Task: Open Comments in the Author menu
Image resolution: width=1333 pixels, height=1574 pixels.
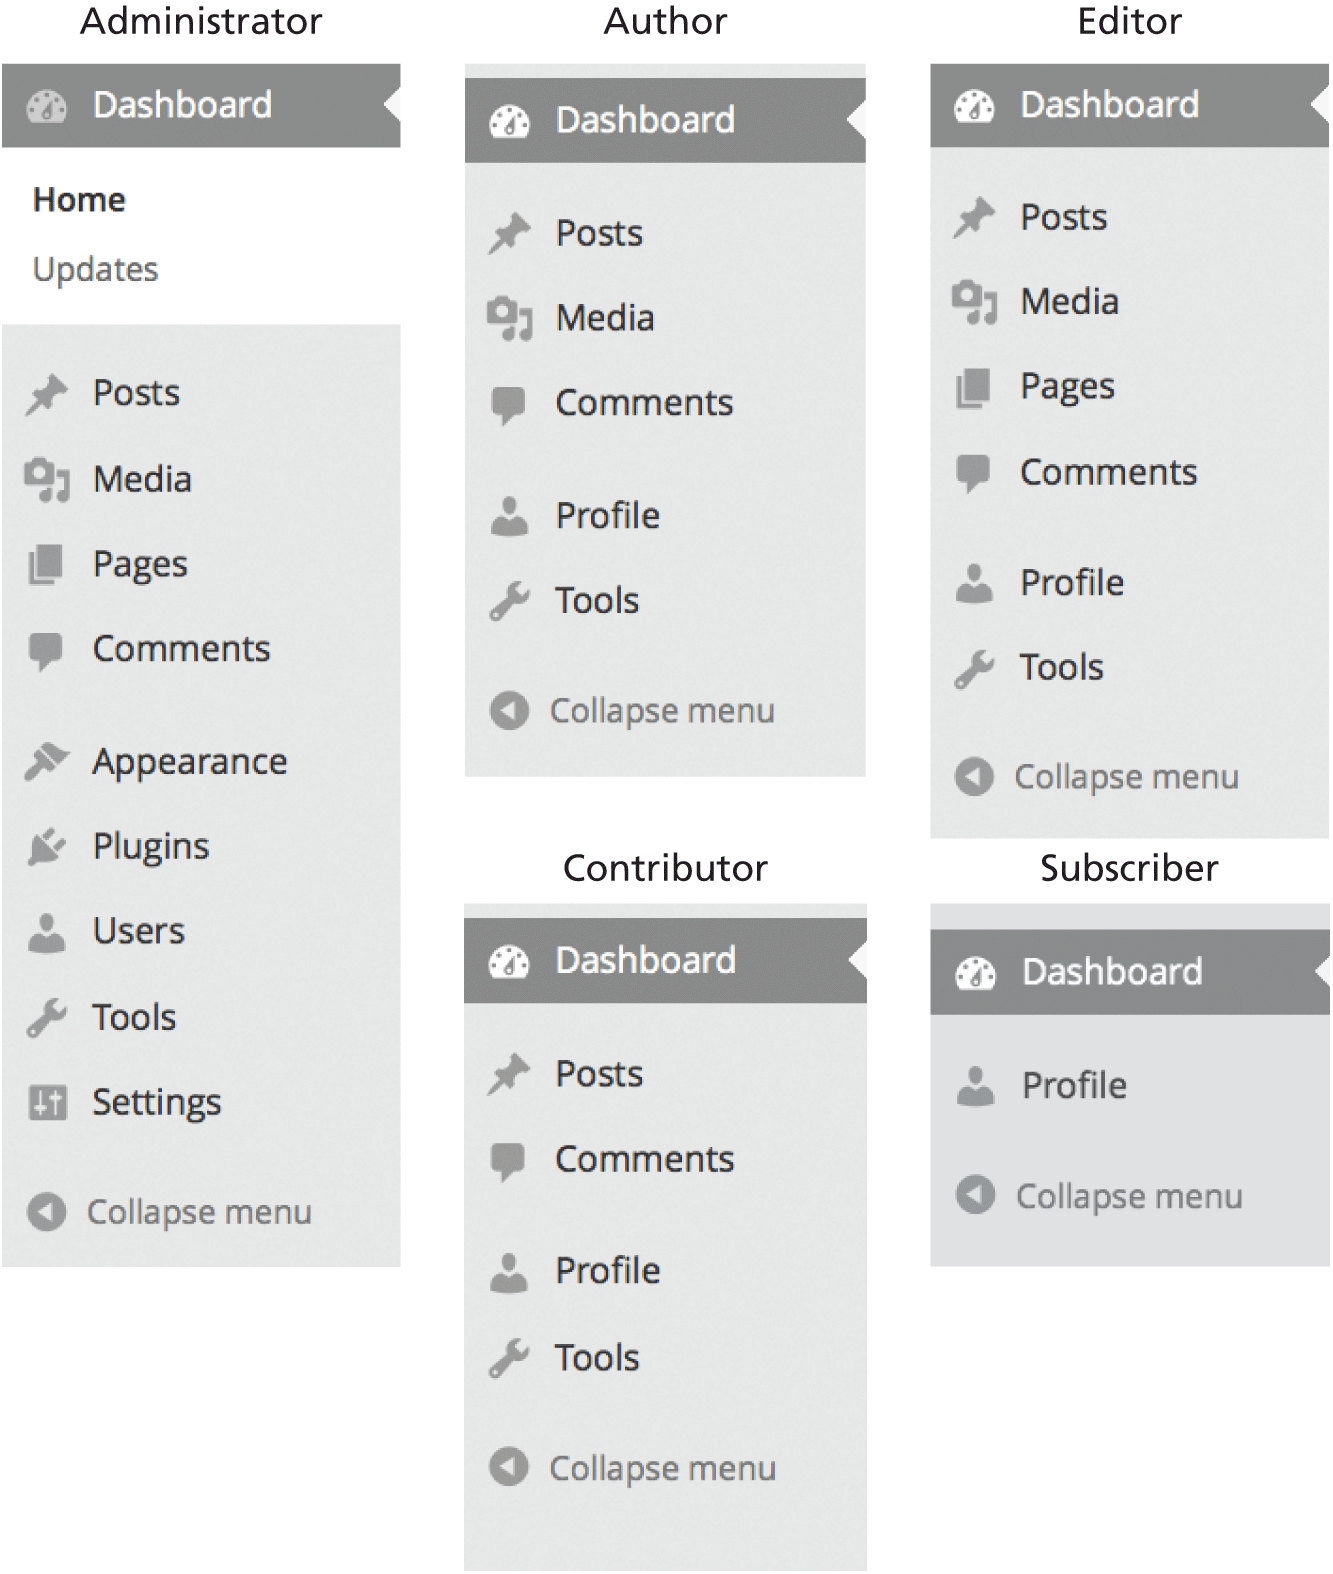Action: pos(644,403)
